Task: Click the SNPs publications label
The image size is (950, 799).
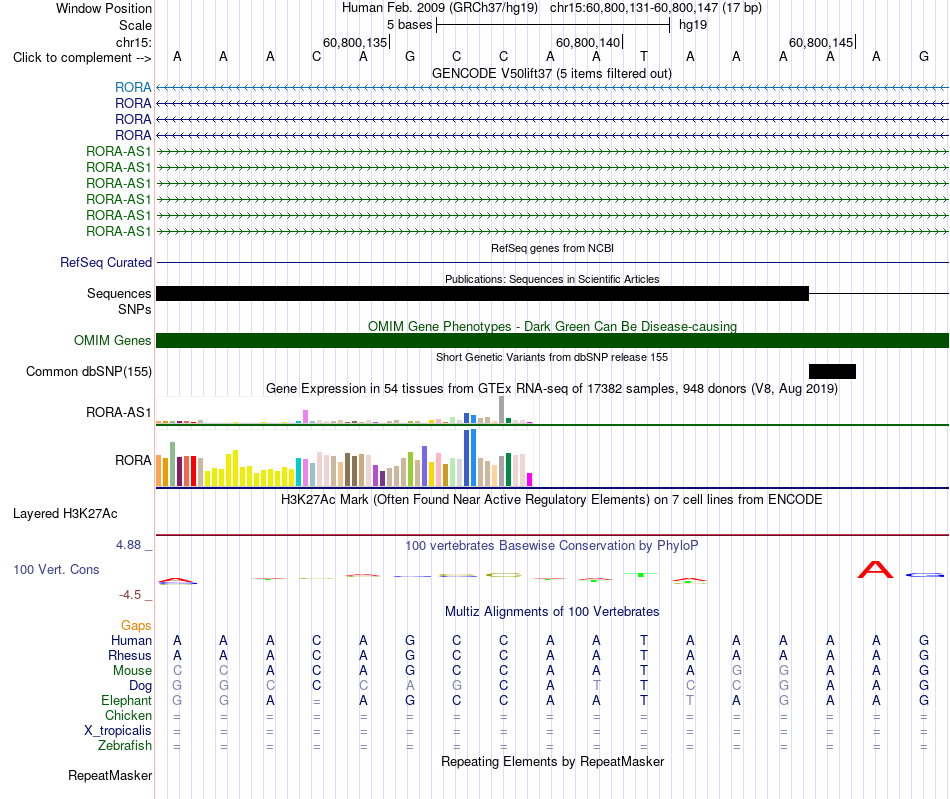Action: click(x=135, y=310)
